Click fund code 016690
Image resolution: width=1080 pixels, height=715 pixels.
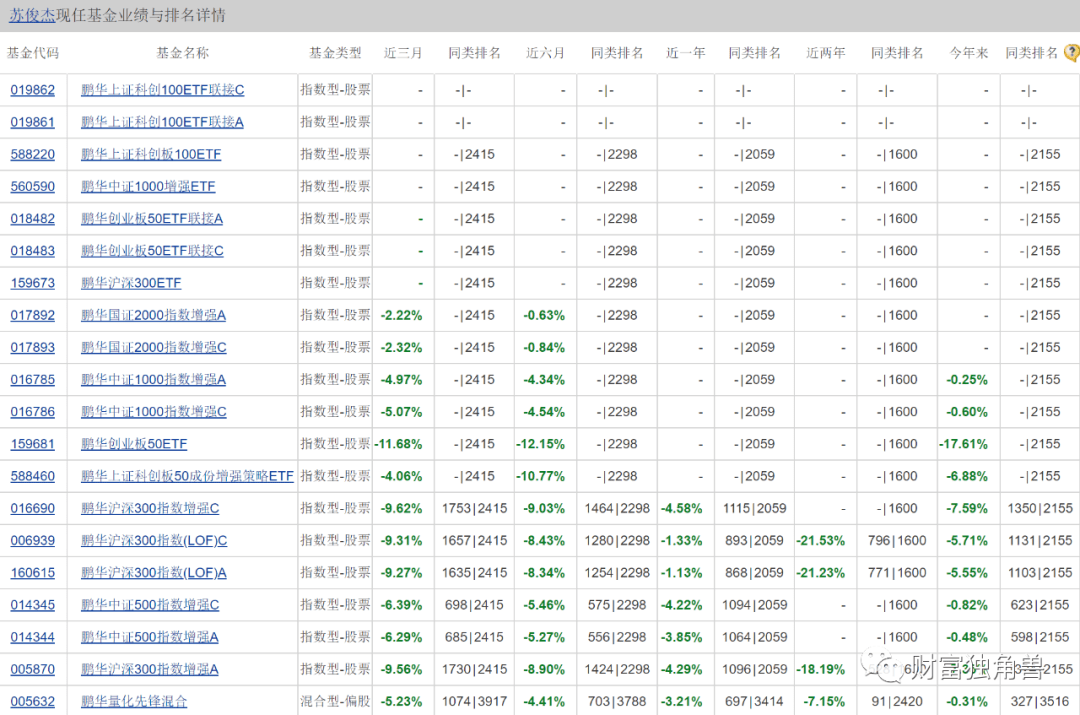(33, 508)
